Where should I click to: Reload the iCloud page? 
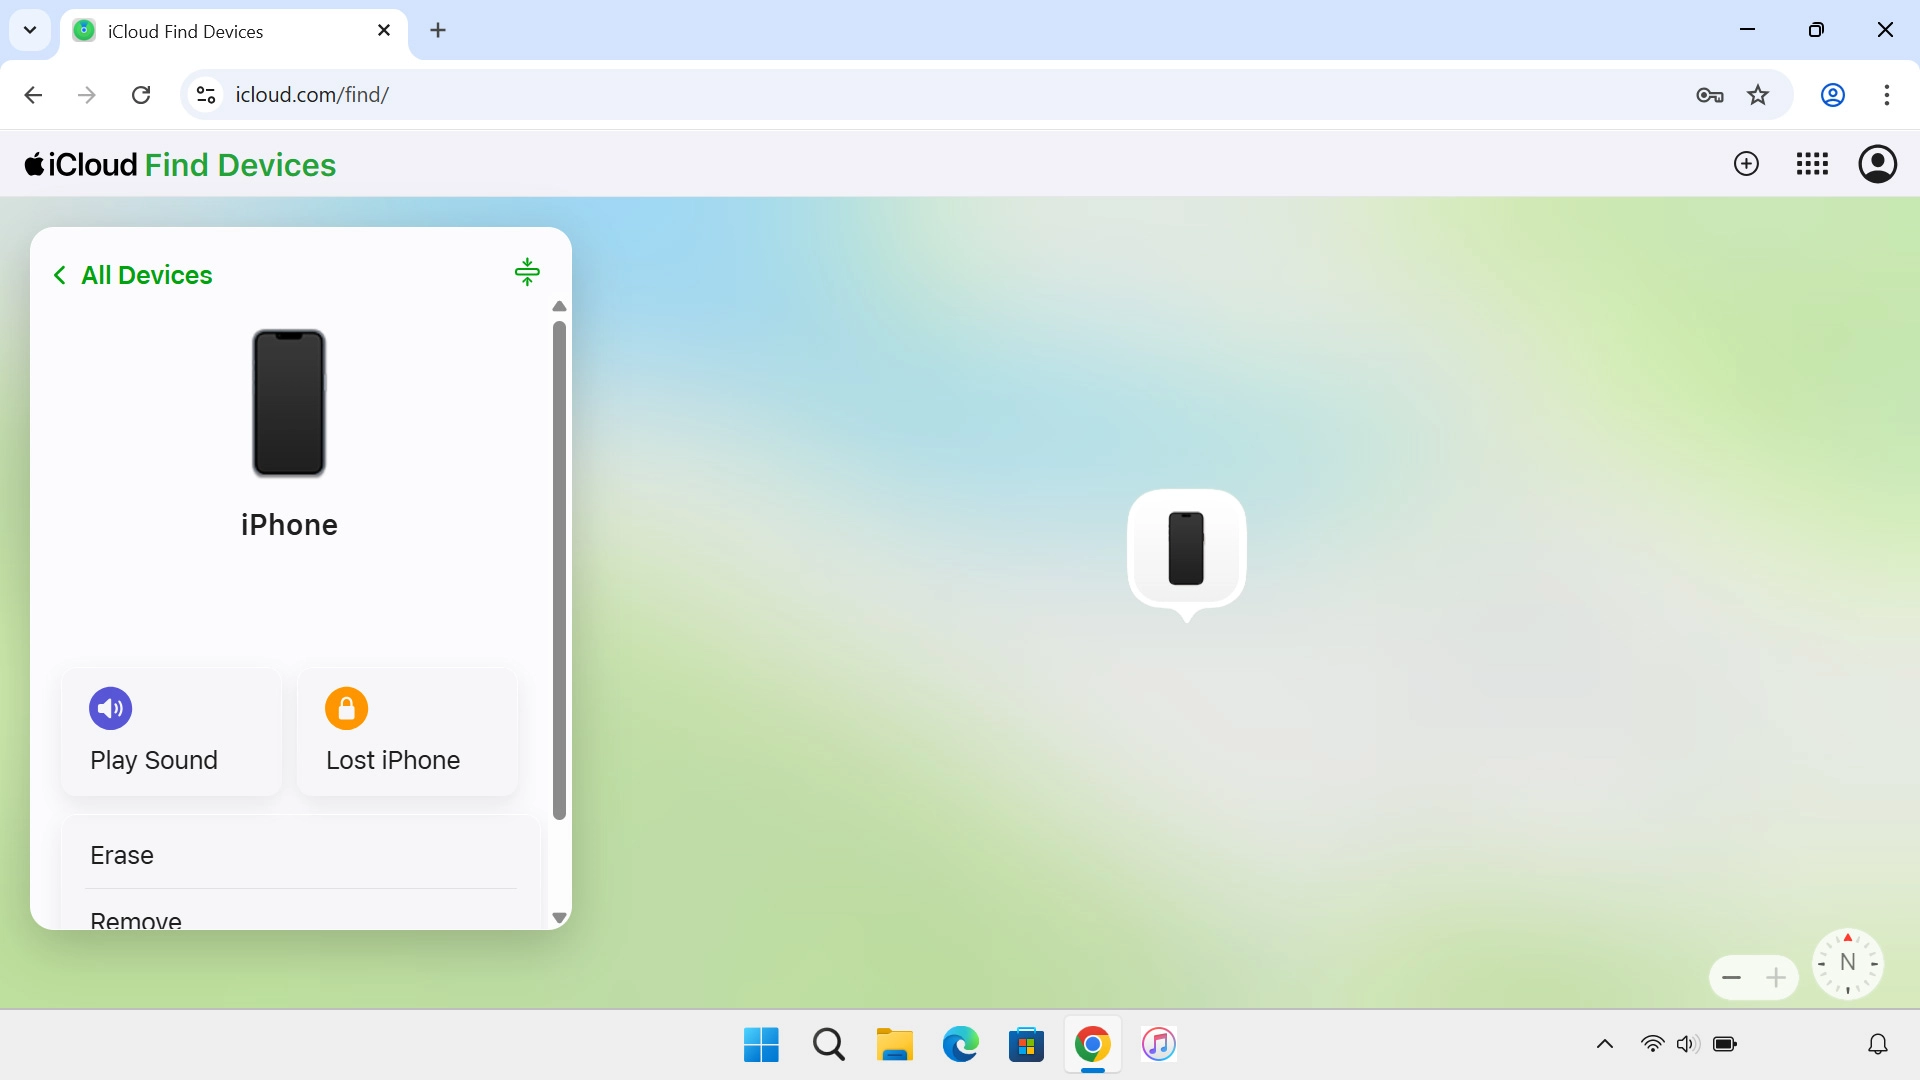(141, 95)
